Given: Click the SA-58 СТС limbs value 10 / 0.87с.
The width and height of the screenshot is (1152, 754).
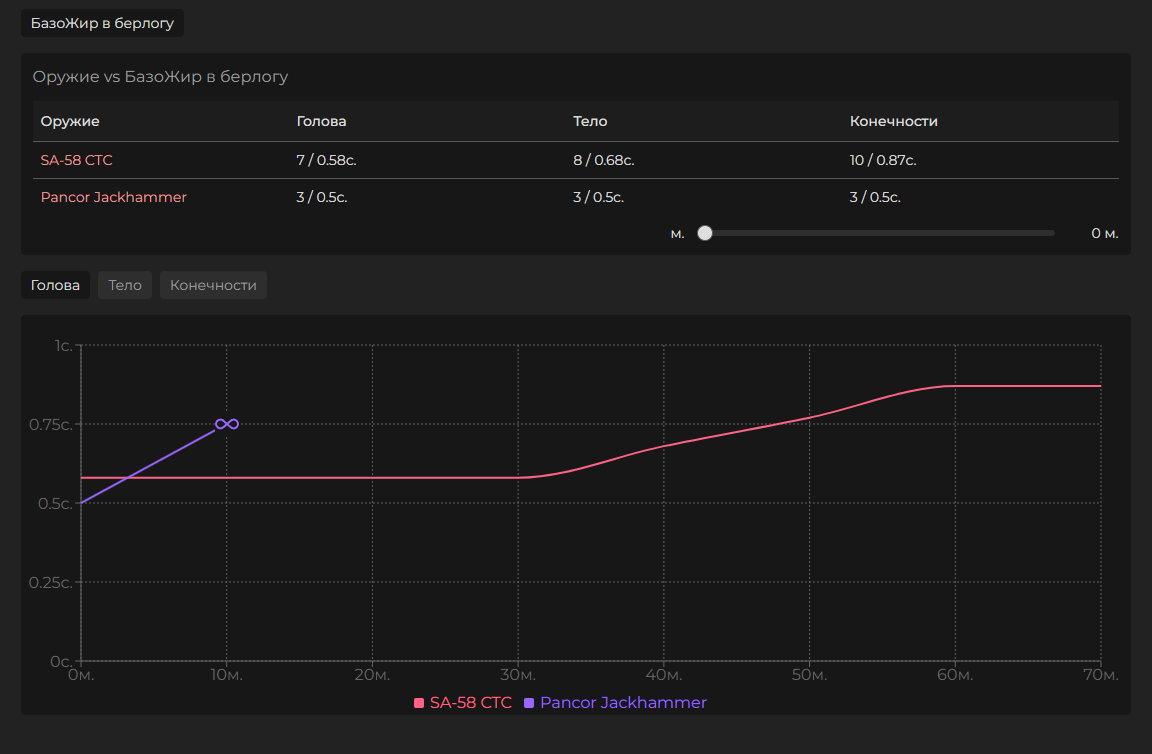Looking at the screenshot, I should pos(883,160).
